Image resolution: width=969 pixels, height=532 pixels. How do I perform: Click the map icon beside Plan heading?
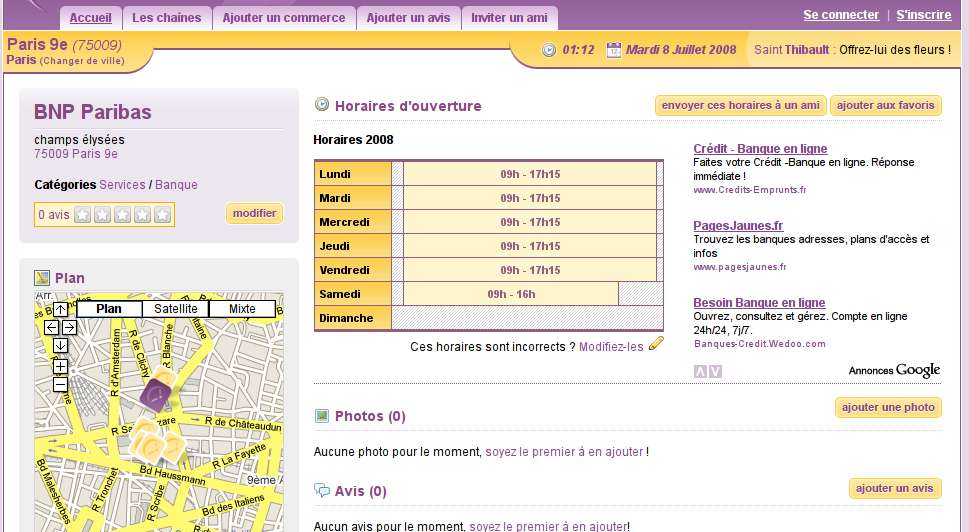(41, 278)
